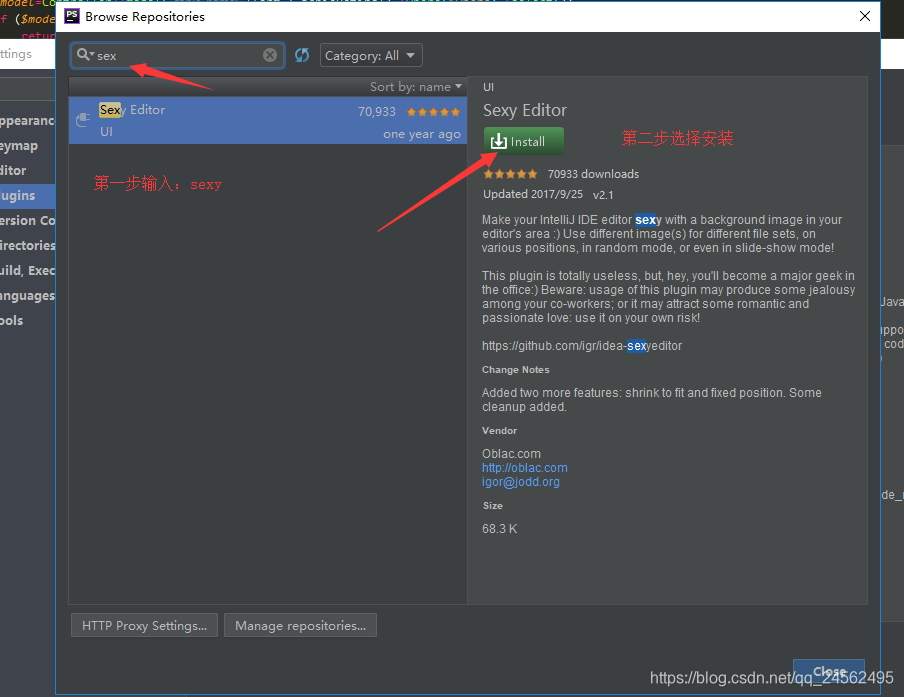The height and width of the screenshot is (697, 904).
Task: Click the 'Updated 2017/9/25' text
Action: point(533,194)
